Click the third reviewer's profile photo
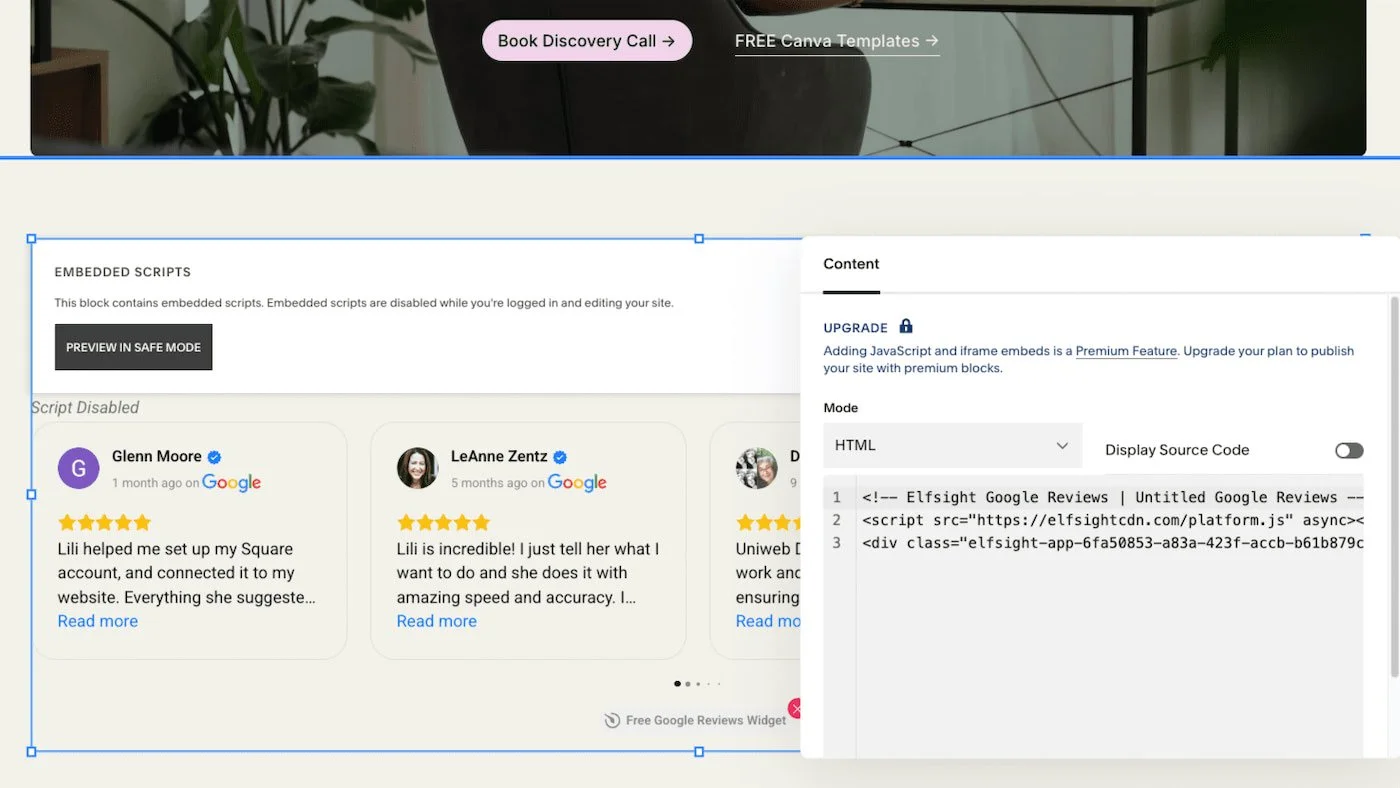1400x788 pixels. [757, 468]
